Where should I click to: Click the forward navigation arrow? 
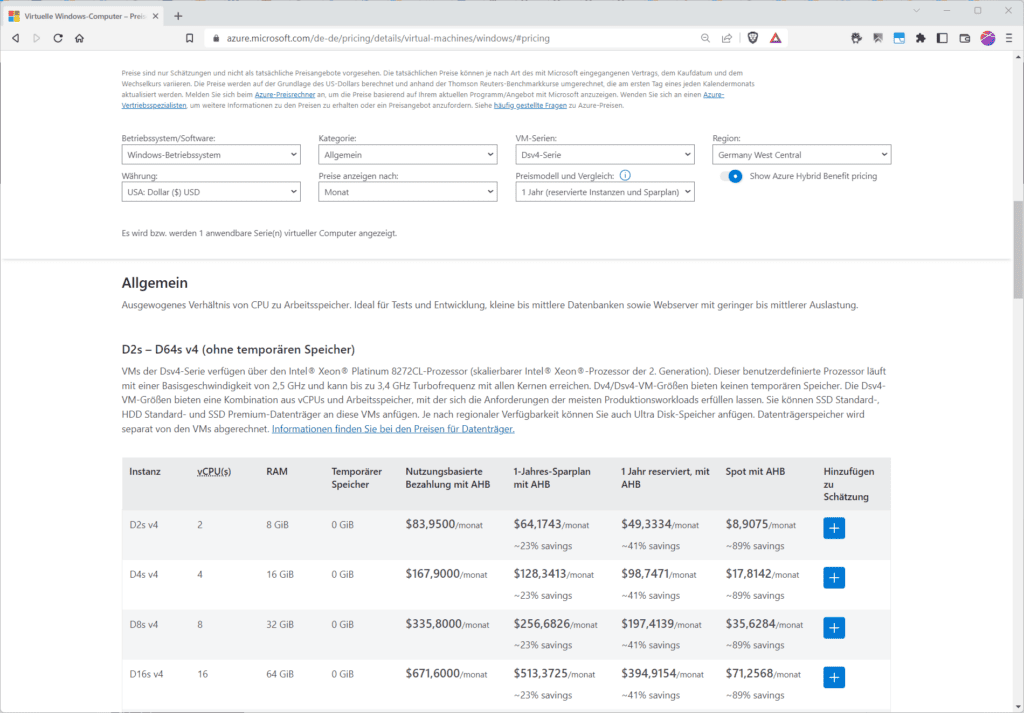click(x=37, y=39)
